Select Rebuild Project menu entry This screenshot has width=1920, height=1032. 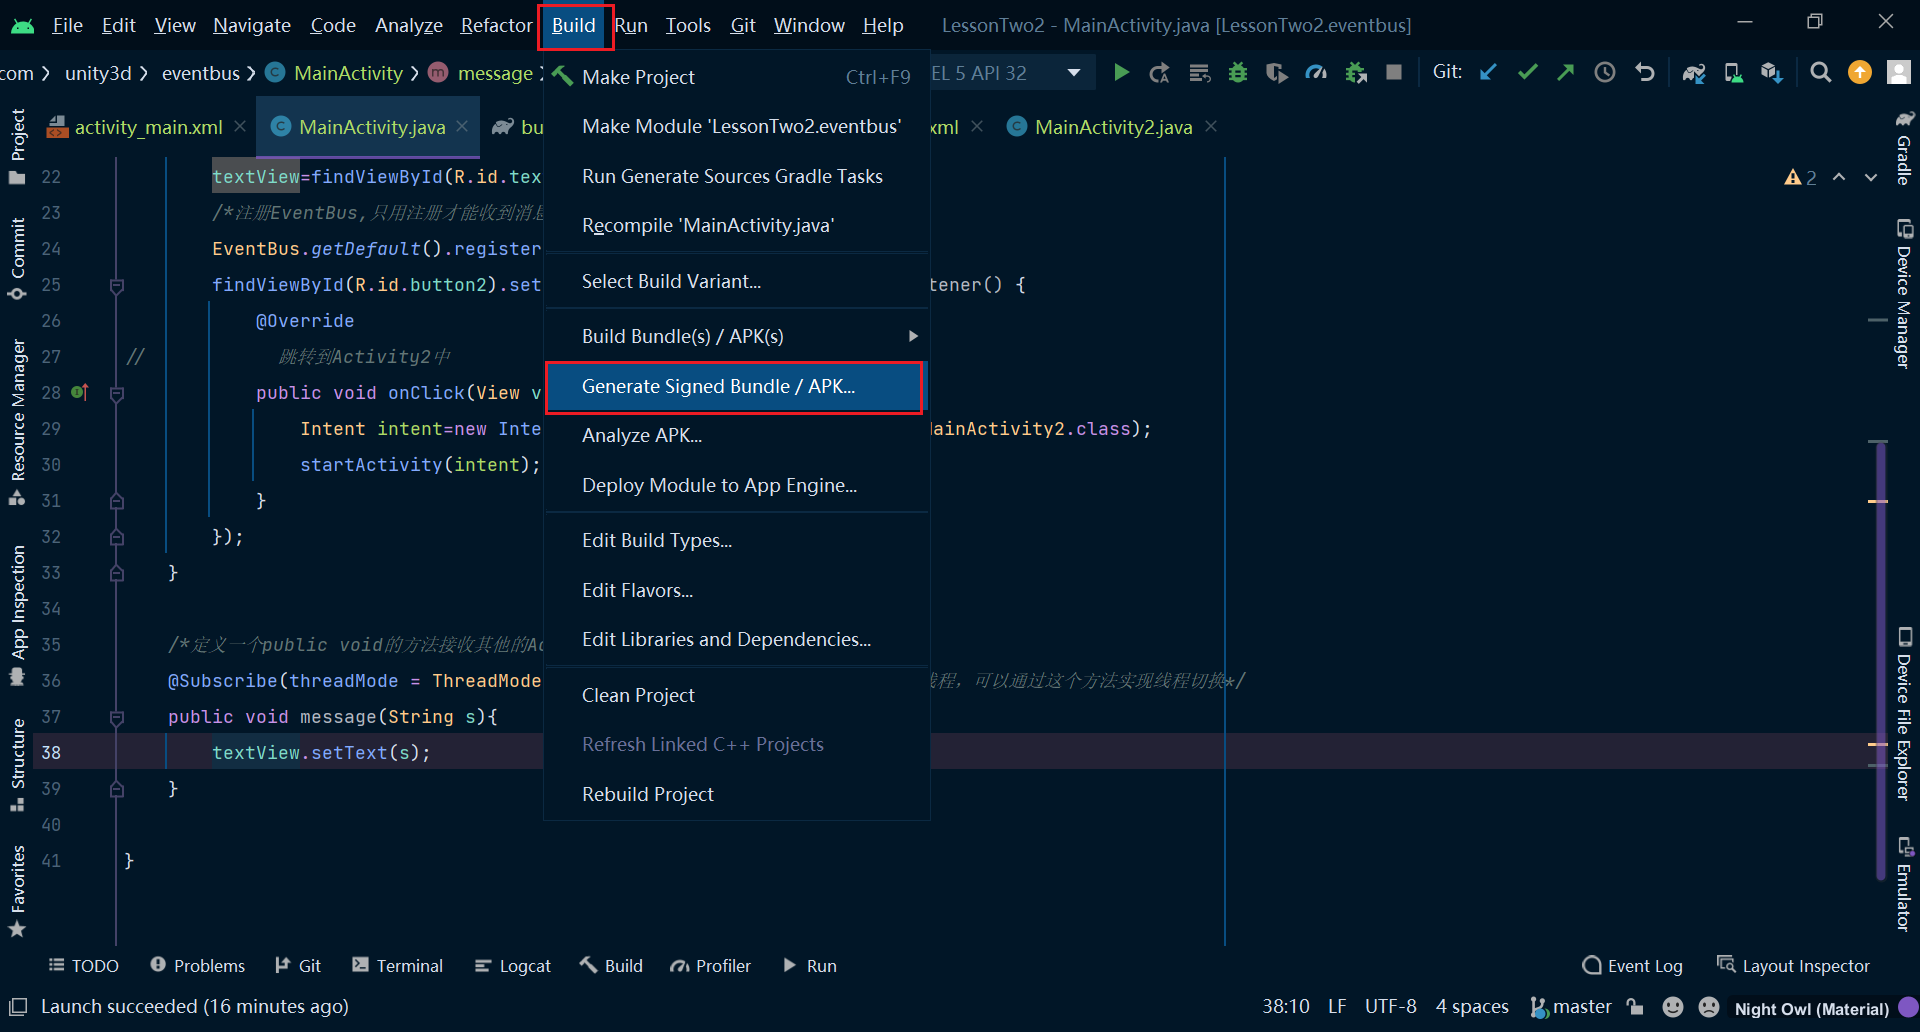[735, 794]
